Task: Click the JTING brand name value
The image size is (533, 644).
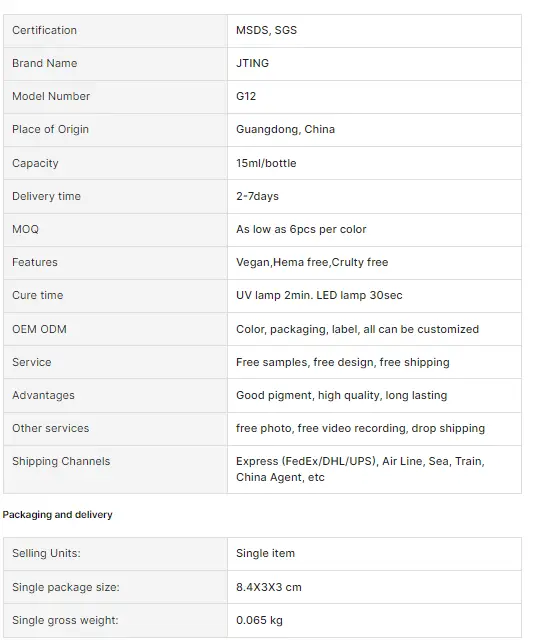Action: pos(252,63)
